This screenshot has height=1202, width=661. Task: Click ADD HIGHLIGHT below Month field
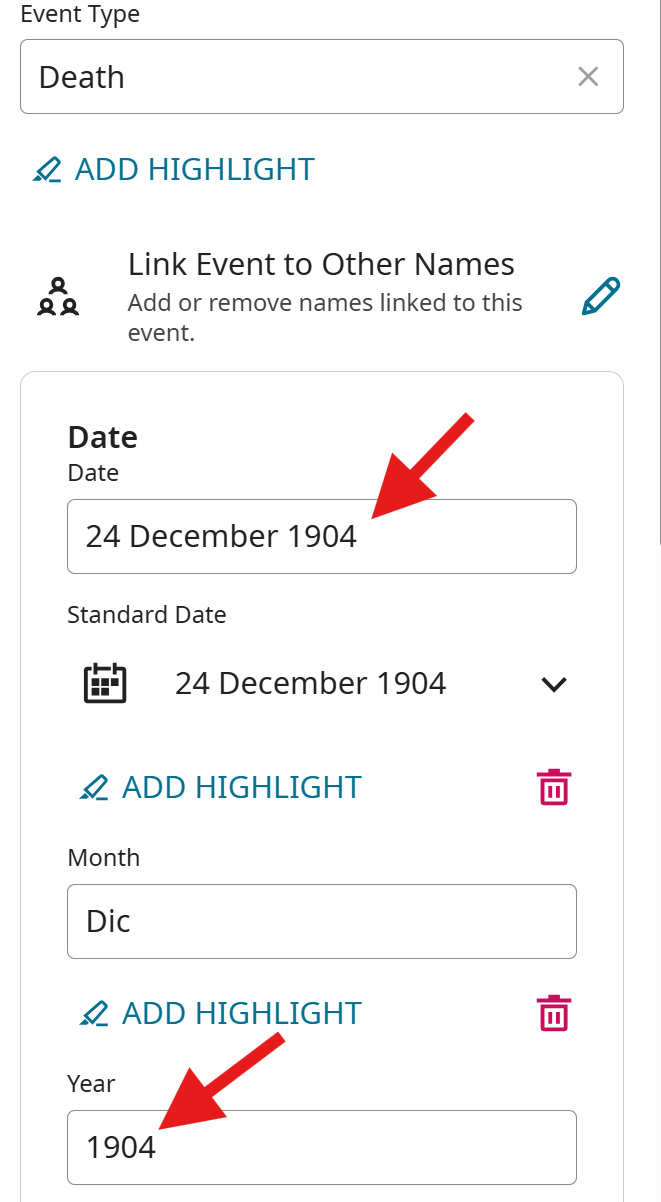click(x=242, y=1013)
